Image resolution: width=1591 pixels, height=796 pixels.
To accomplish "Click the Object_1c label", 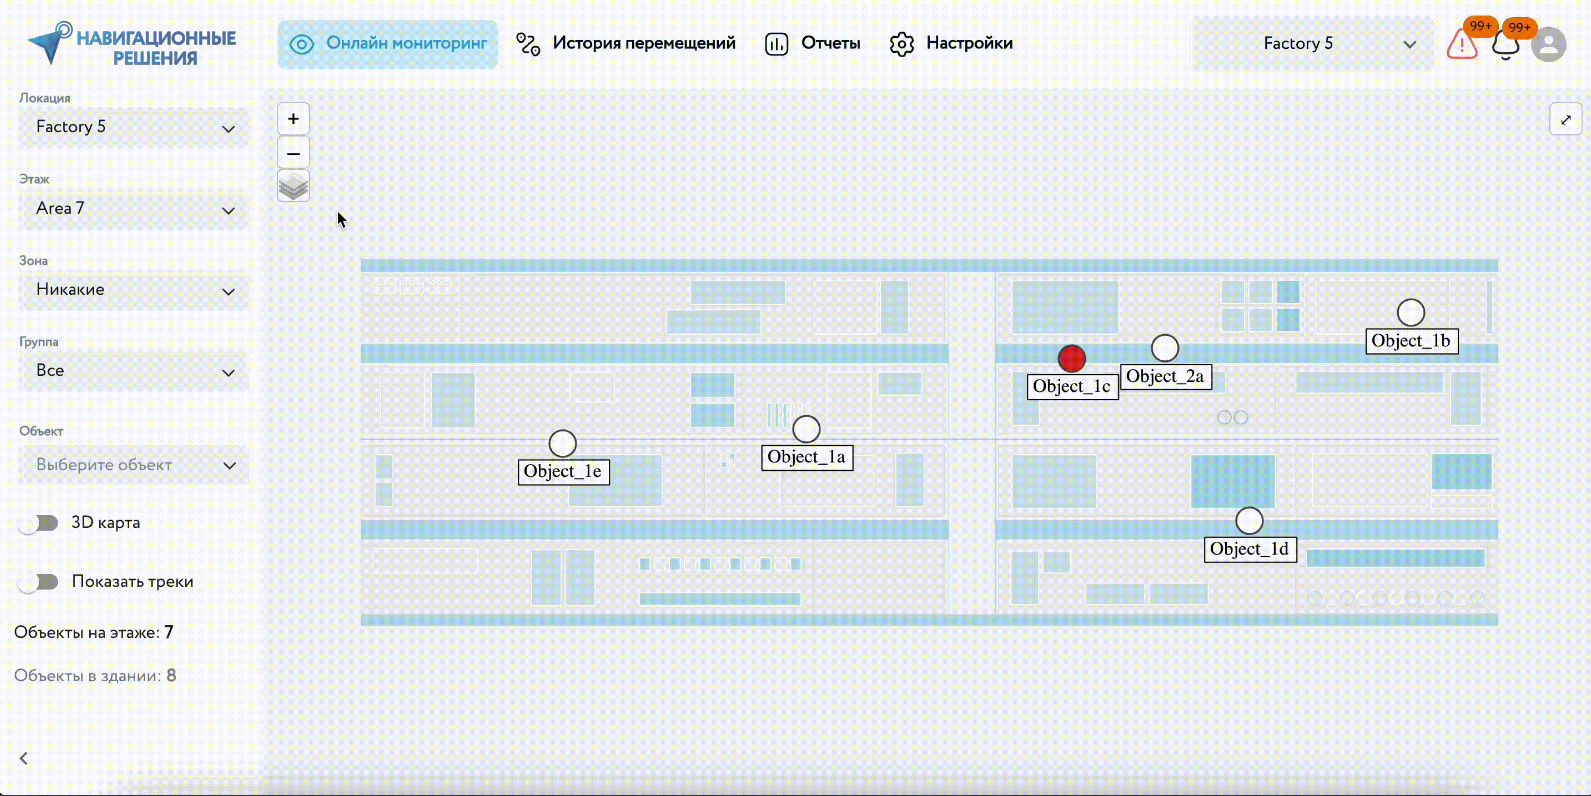I will tap(1072, 387).
